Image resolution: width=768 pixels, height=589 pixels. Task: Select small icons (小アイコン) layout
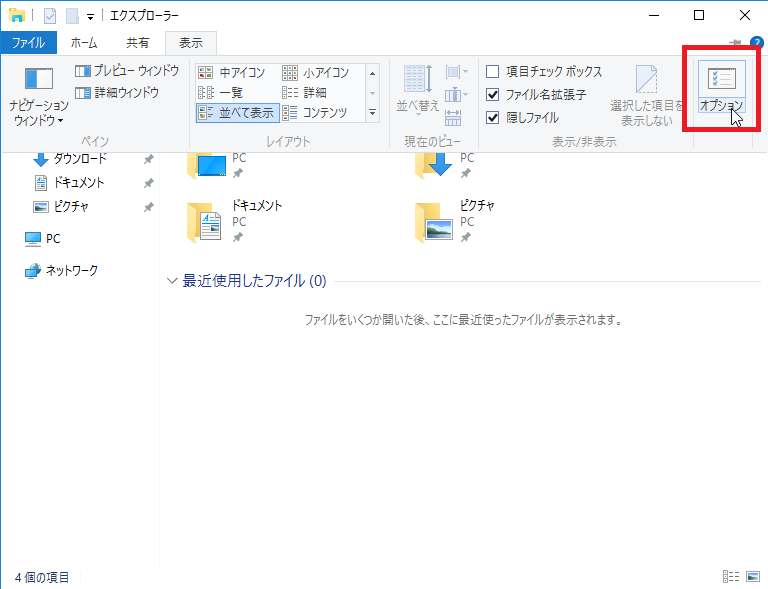pos(316,72)
